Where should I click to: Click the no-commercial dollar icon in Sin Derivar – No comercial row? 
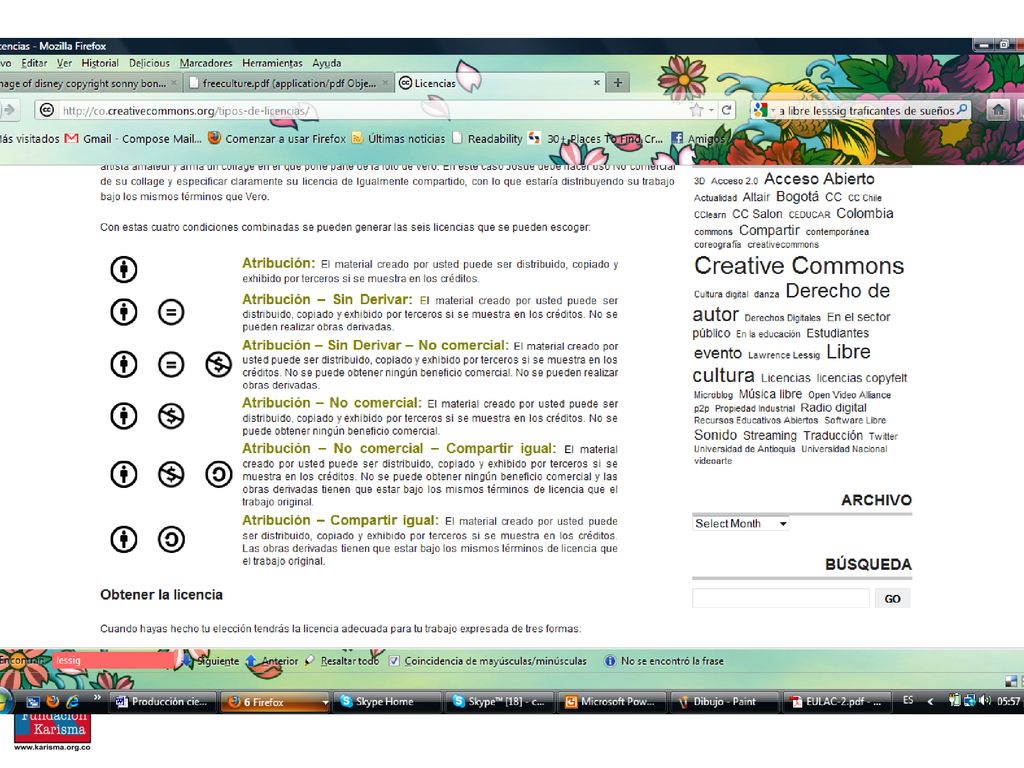click(218, 364)
